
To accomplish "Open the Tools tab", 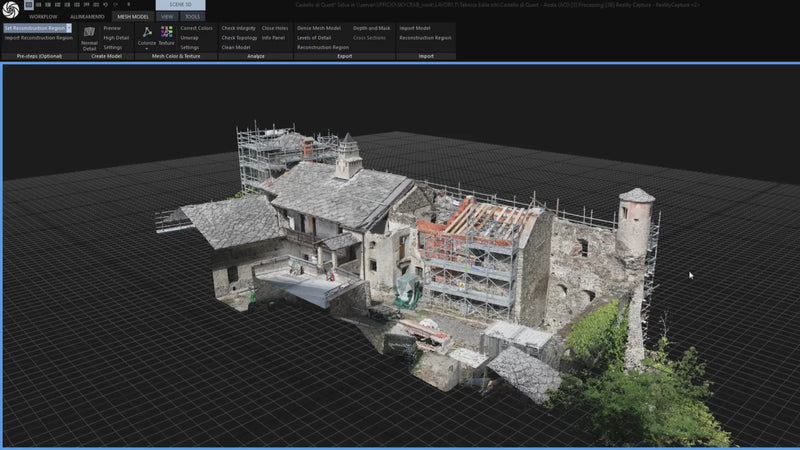I will pos(192,17).
